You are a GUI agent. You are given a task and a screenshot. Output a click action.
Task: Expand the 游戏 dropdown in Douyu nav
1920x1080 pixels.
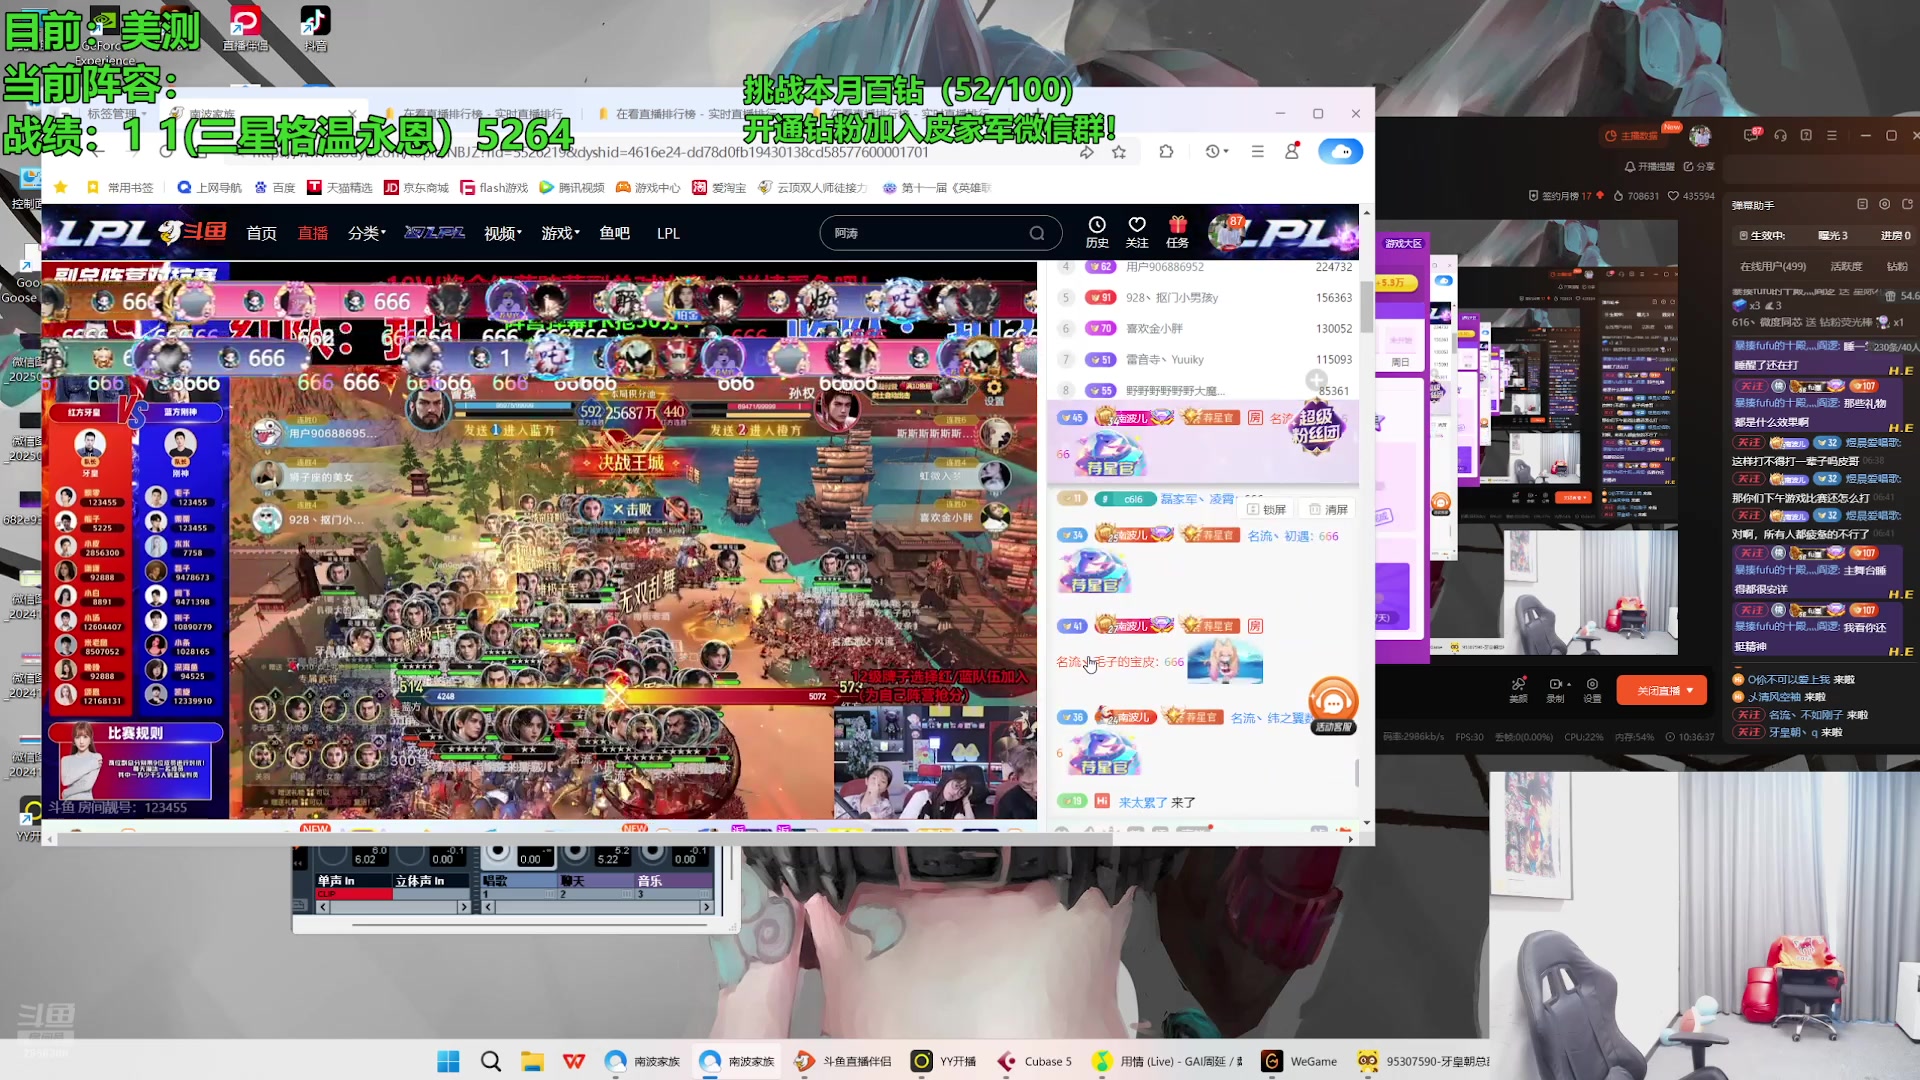click(560, 233)
